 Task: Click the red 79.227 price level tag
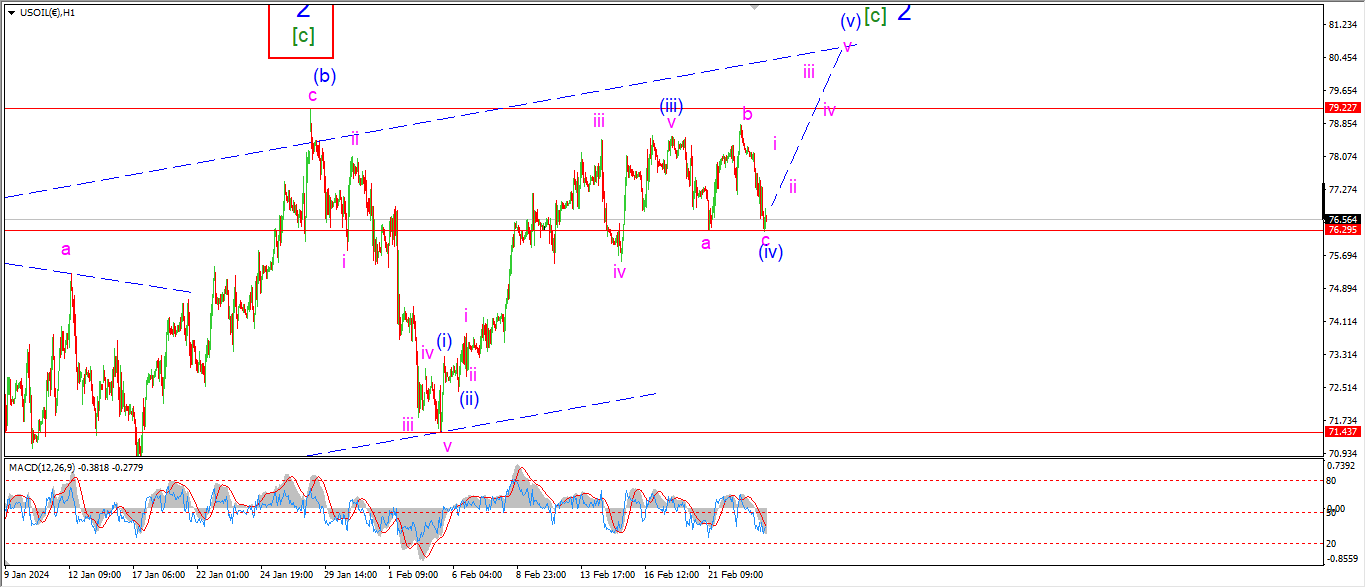coord(1340,108)
